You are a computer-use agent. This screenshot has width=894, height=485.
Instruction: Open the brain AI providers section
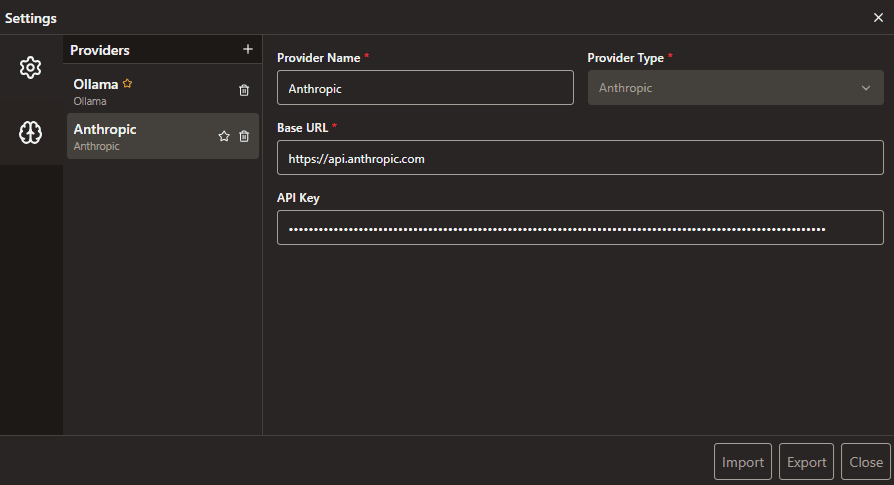click(30, 132)
